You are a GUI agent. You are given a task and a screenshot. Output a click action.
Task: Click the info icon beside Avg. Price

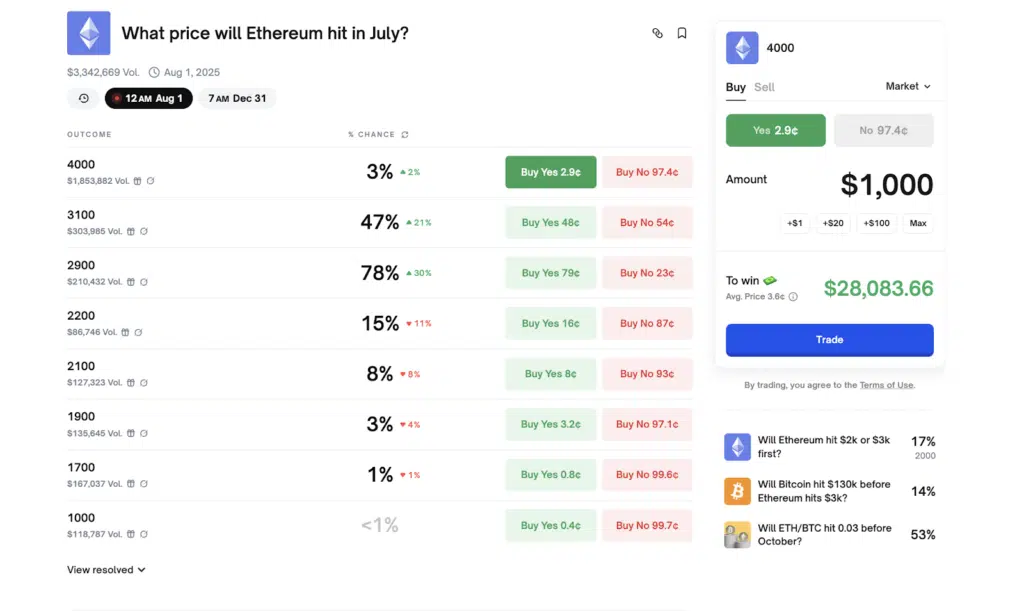(x=793, y=297)
